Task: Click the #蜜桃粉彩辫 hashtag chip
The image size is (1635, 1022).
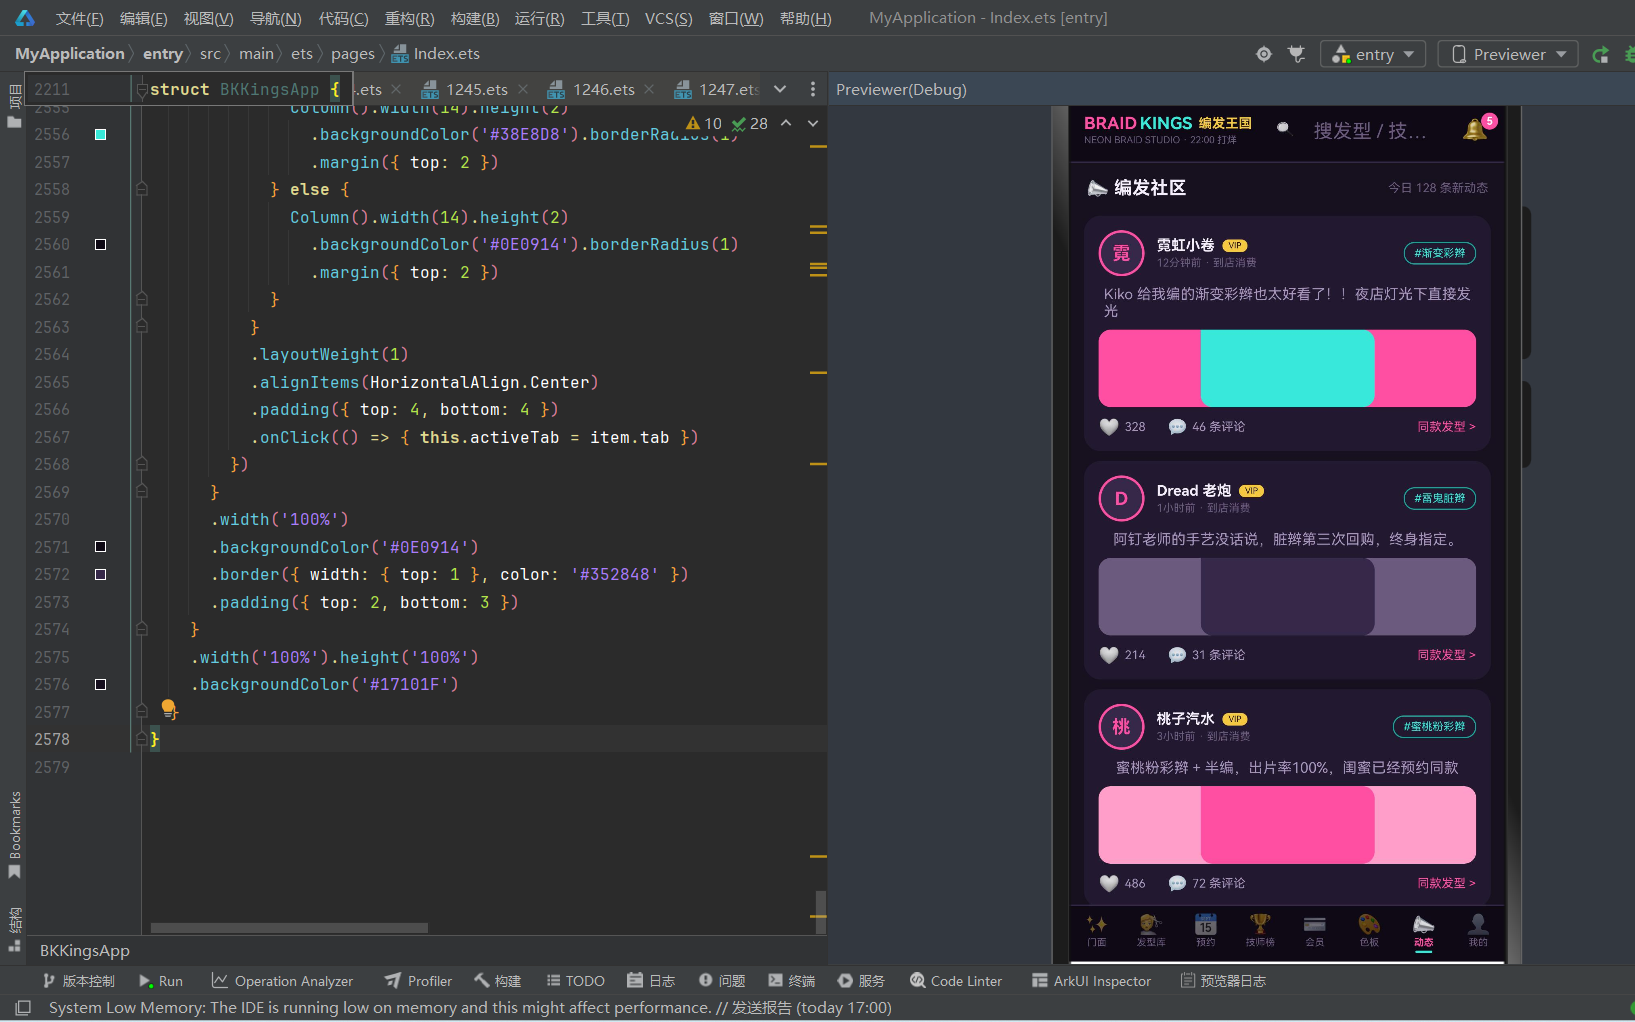Action: pos(1434,727)
